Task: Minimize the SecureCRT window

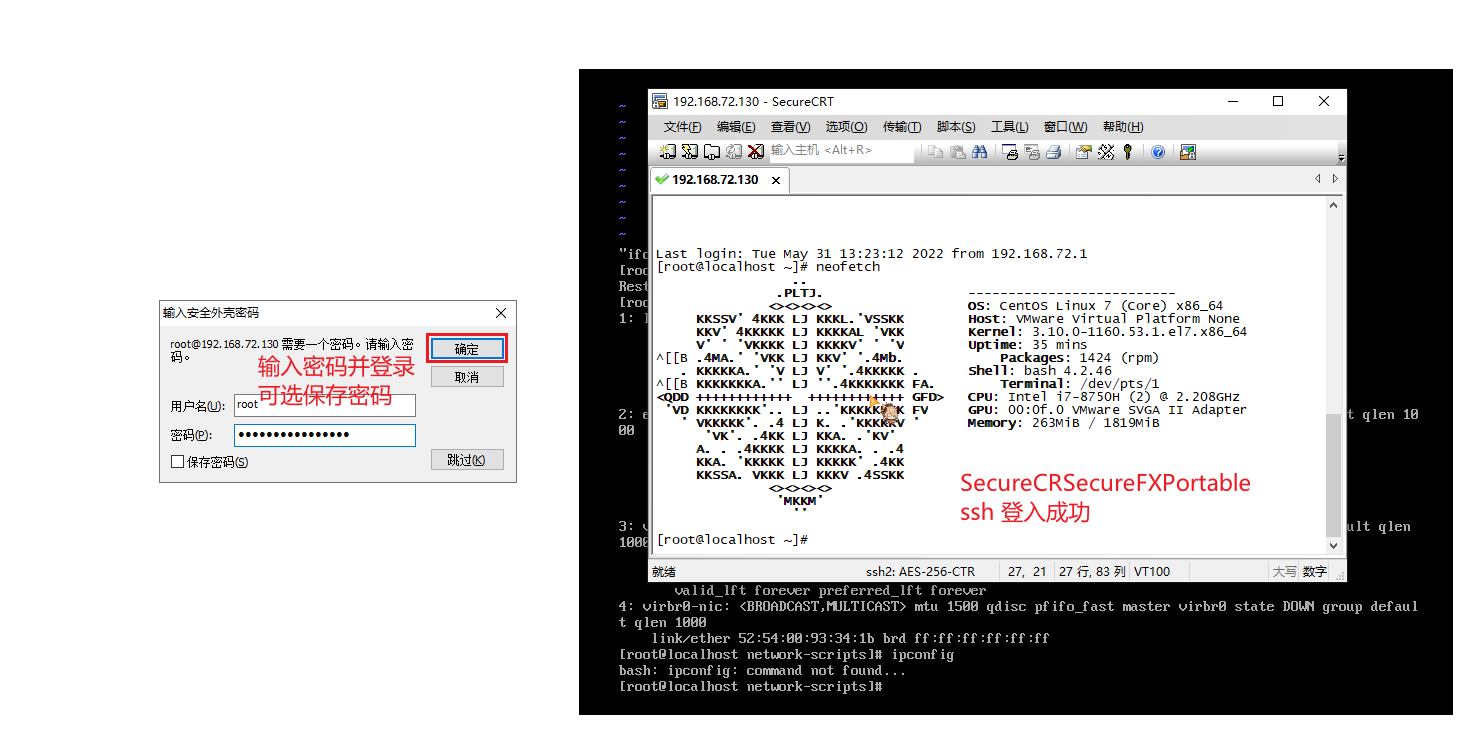Action: (1232, 101)
